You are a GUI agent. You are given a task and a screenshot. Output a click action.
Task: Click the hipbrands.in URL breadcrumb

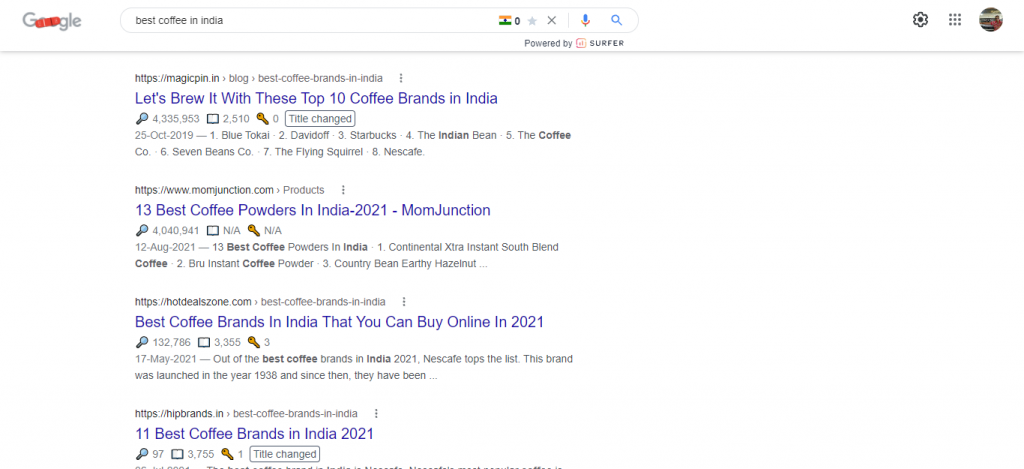coord(246,413)
